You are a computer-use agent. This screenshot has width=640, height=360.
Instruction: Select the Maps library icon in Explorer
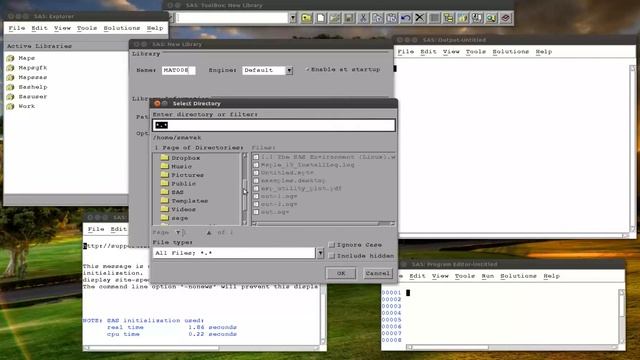click(x=11, y=58)
